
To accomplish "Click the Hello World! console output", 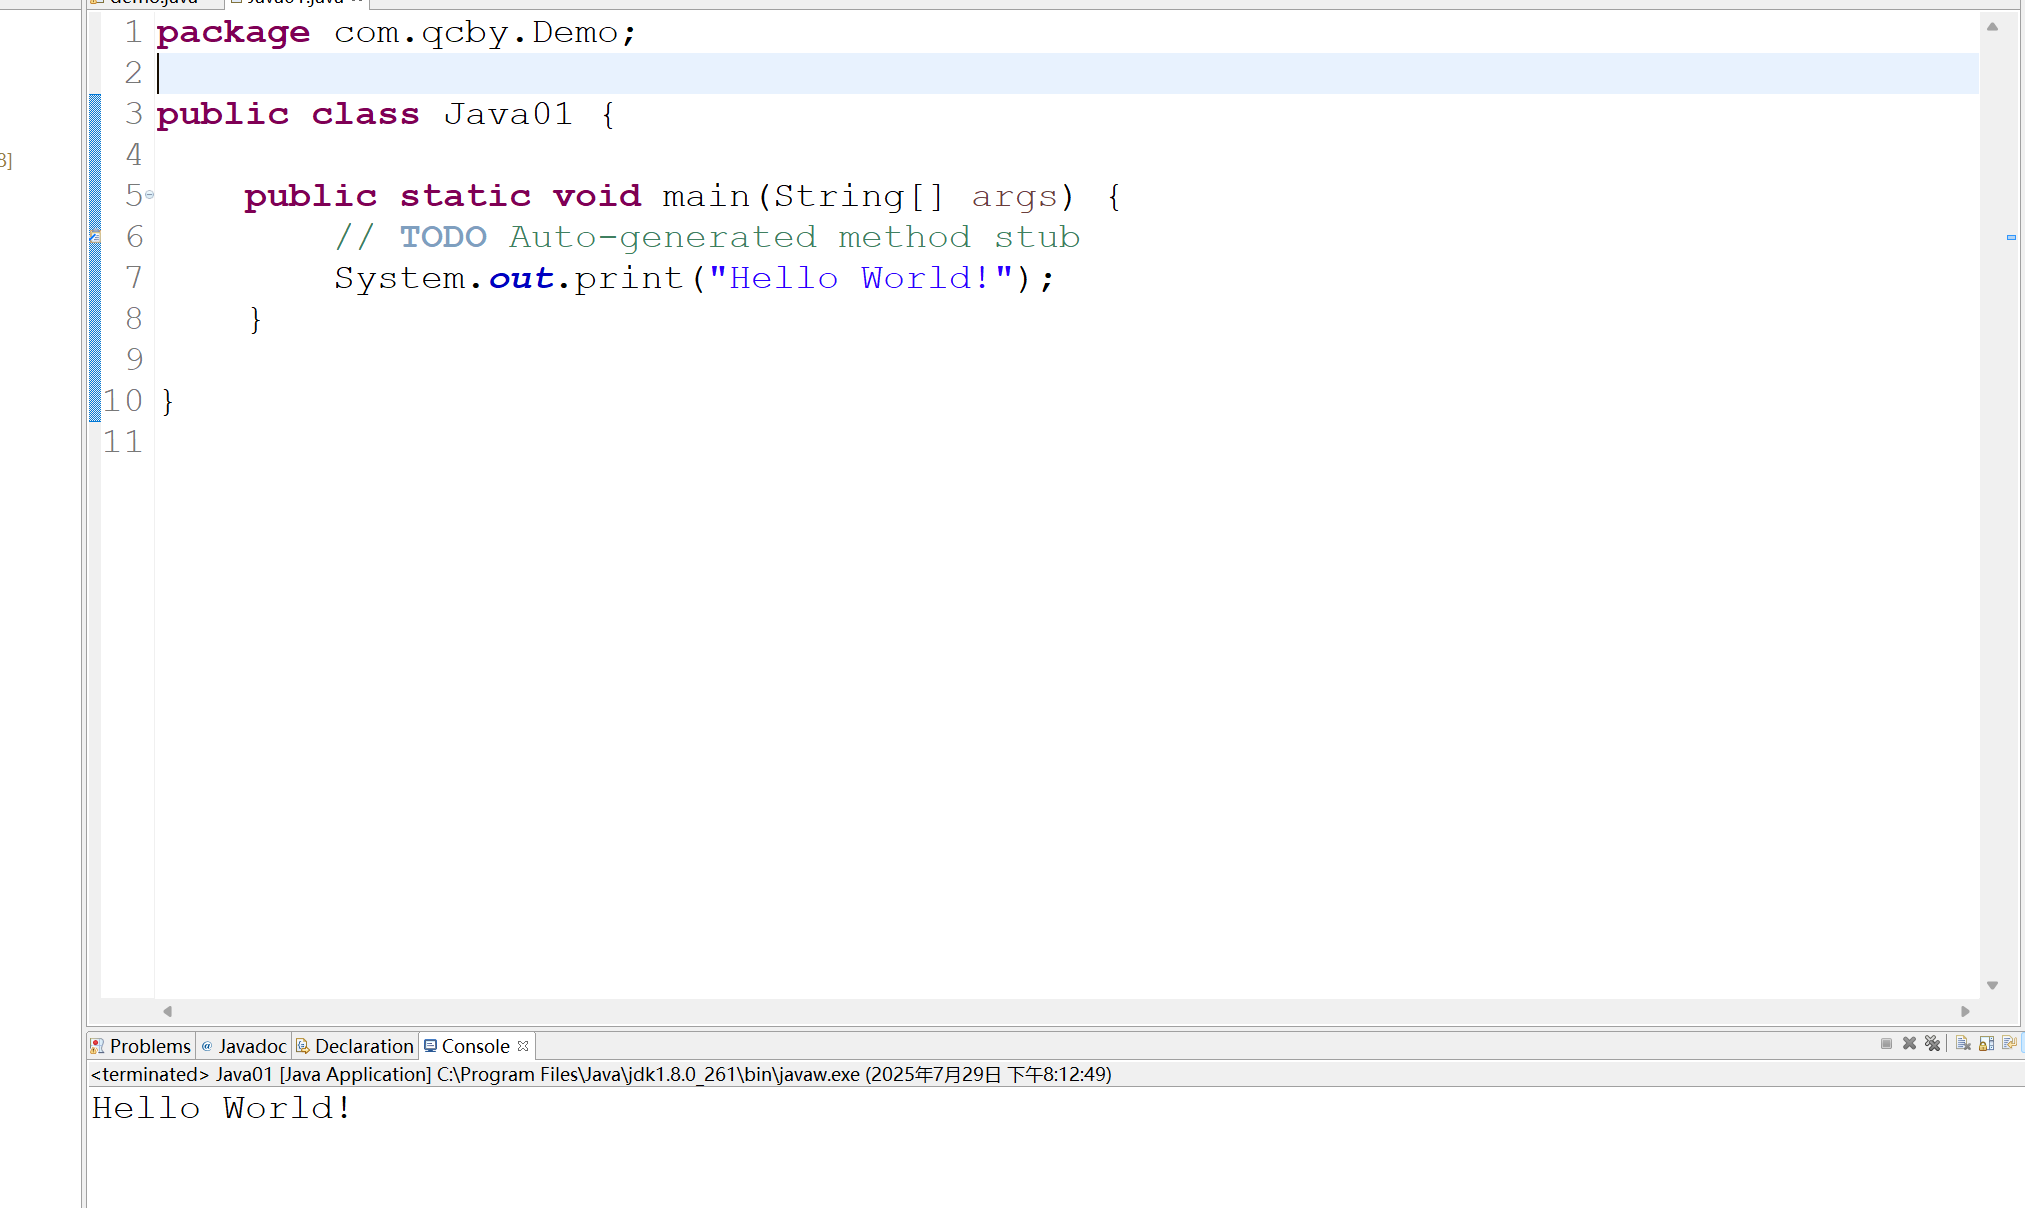I will 221,1108.
